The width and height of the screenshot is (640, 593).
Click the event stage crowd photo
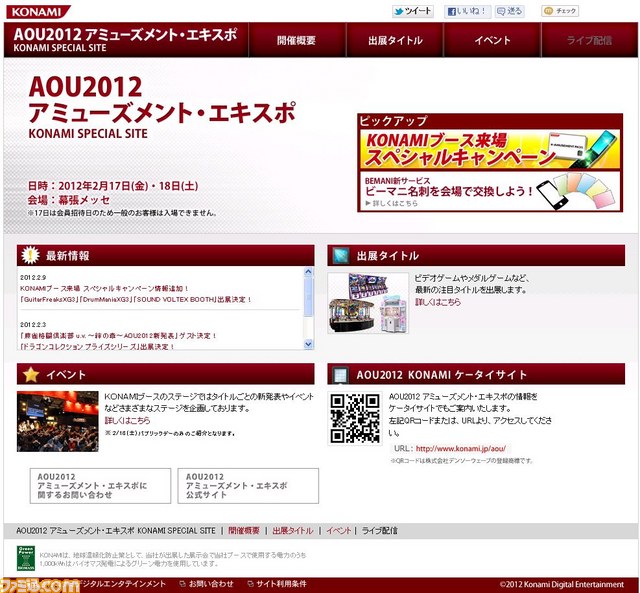58,421
